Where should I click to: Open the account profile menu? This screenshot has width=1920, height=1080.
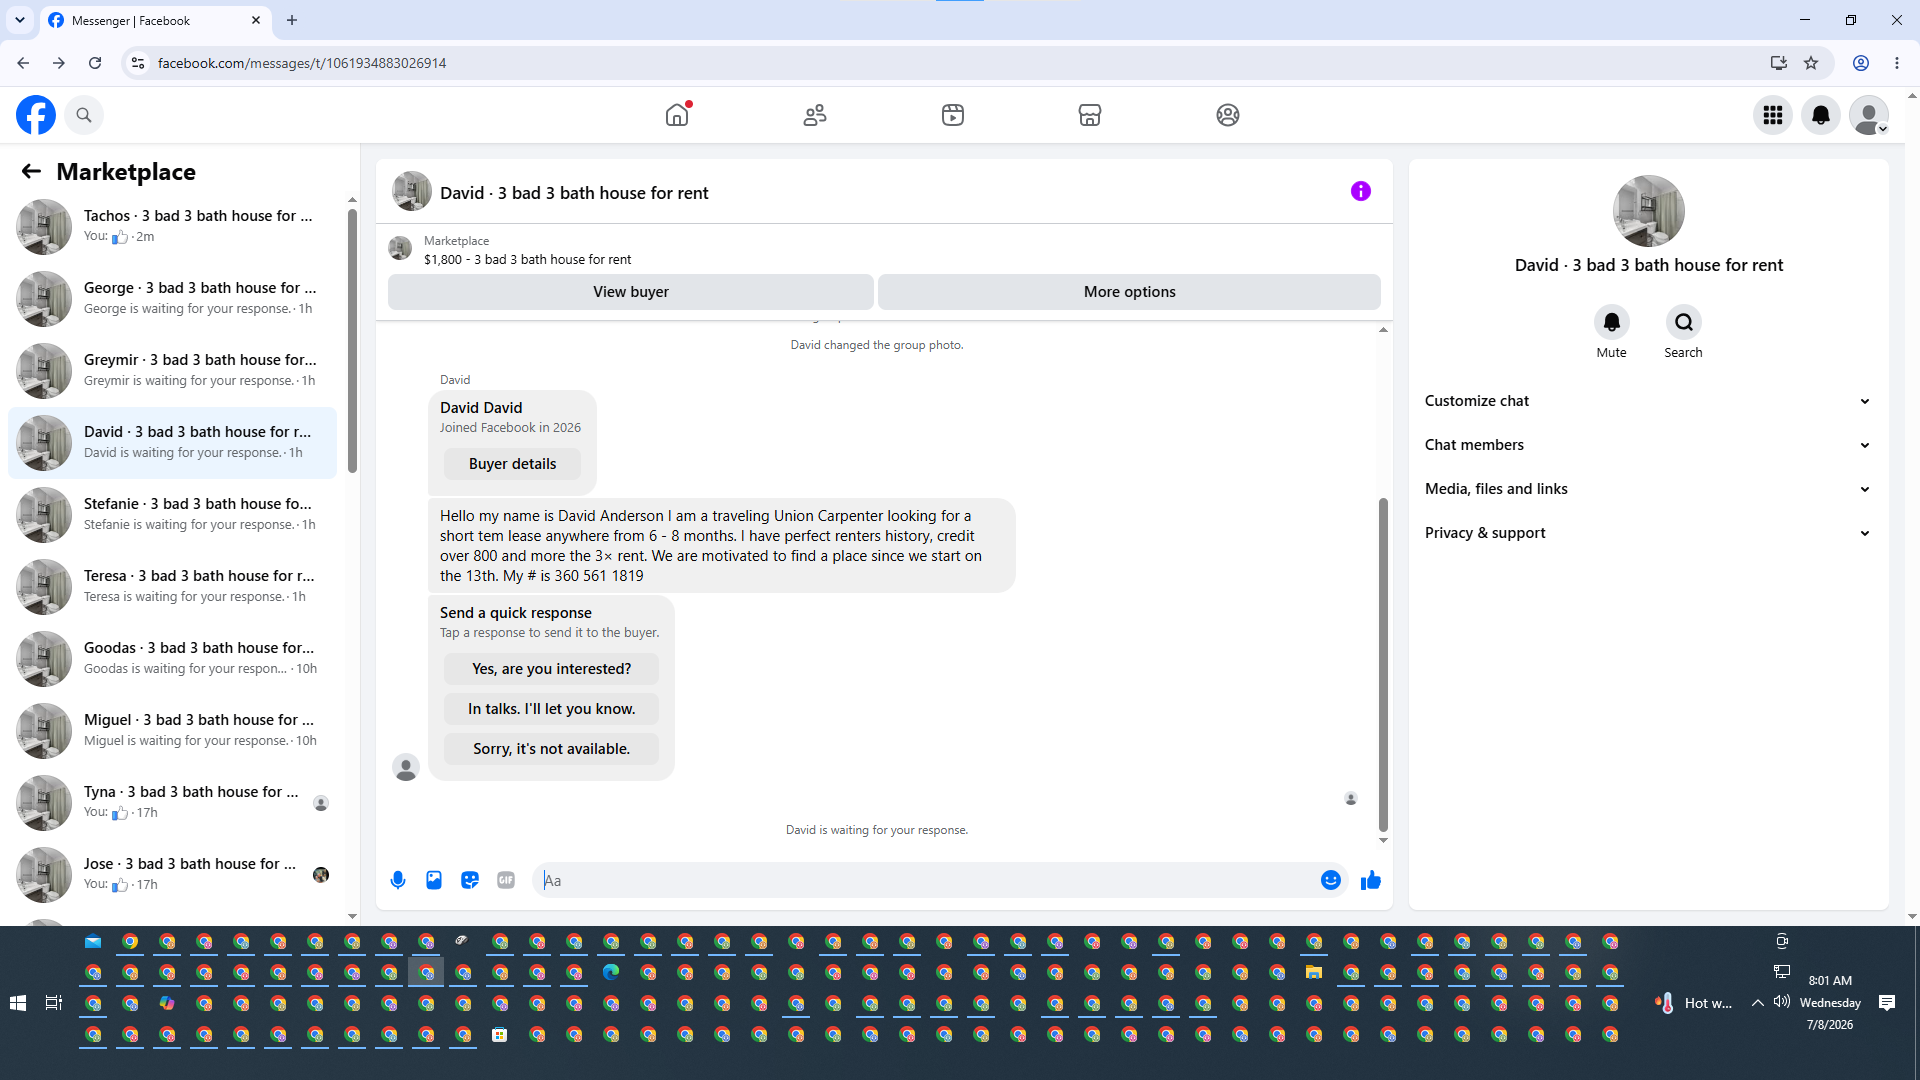coord(1869,115)
